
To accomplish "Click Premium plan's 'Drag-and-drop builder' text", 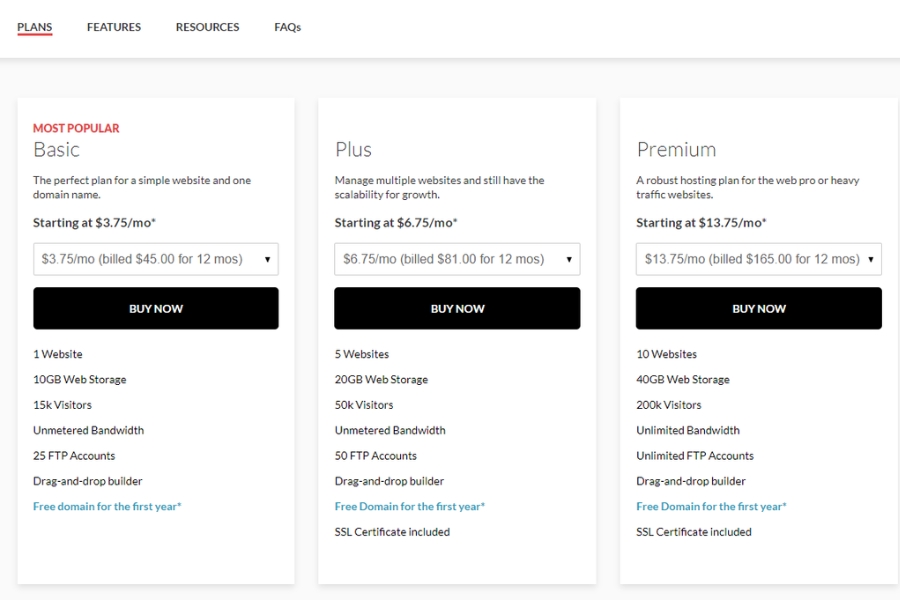I will click(x=690, y=481).
